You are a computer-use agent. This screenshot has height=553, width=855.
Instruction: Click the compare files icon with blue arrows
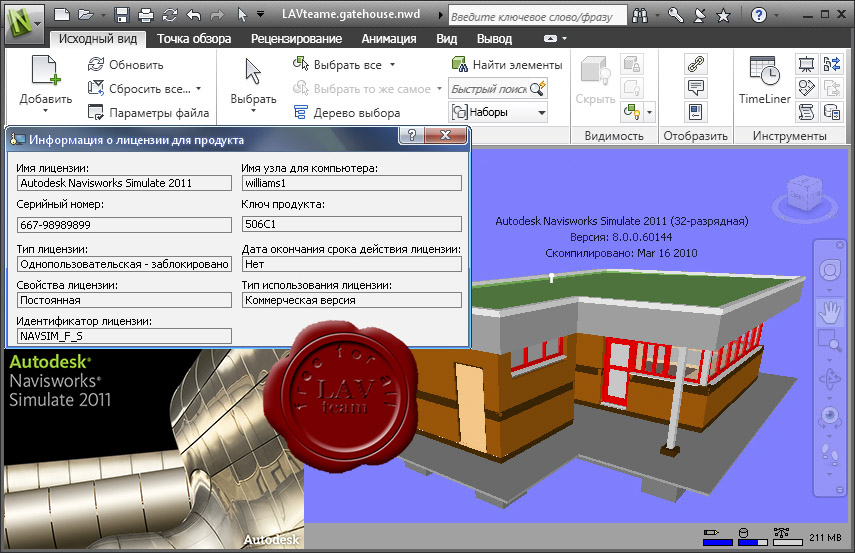coord(832,64)
